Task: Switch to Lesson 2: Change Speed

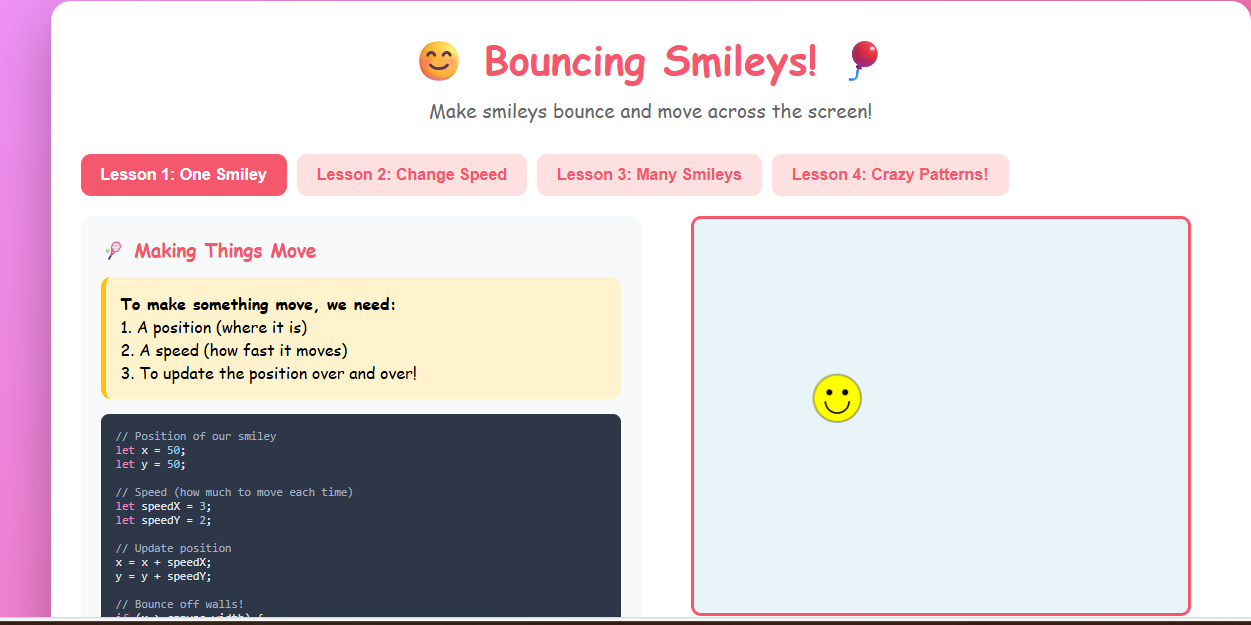Action: [411, 174]
